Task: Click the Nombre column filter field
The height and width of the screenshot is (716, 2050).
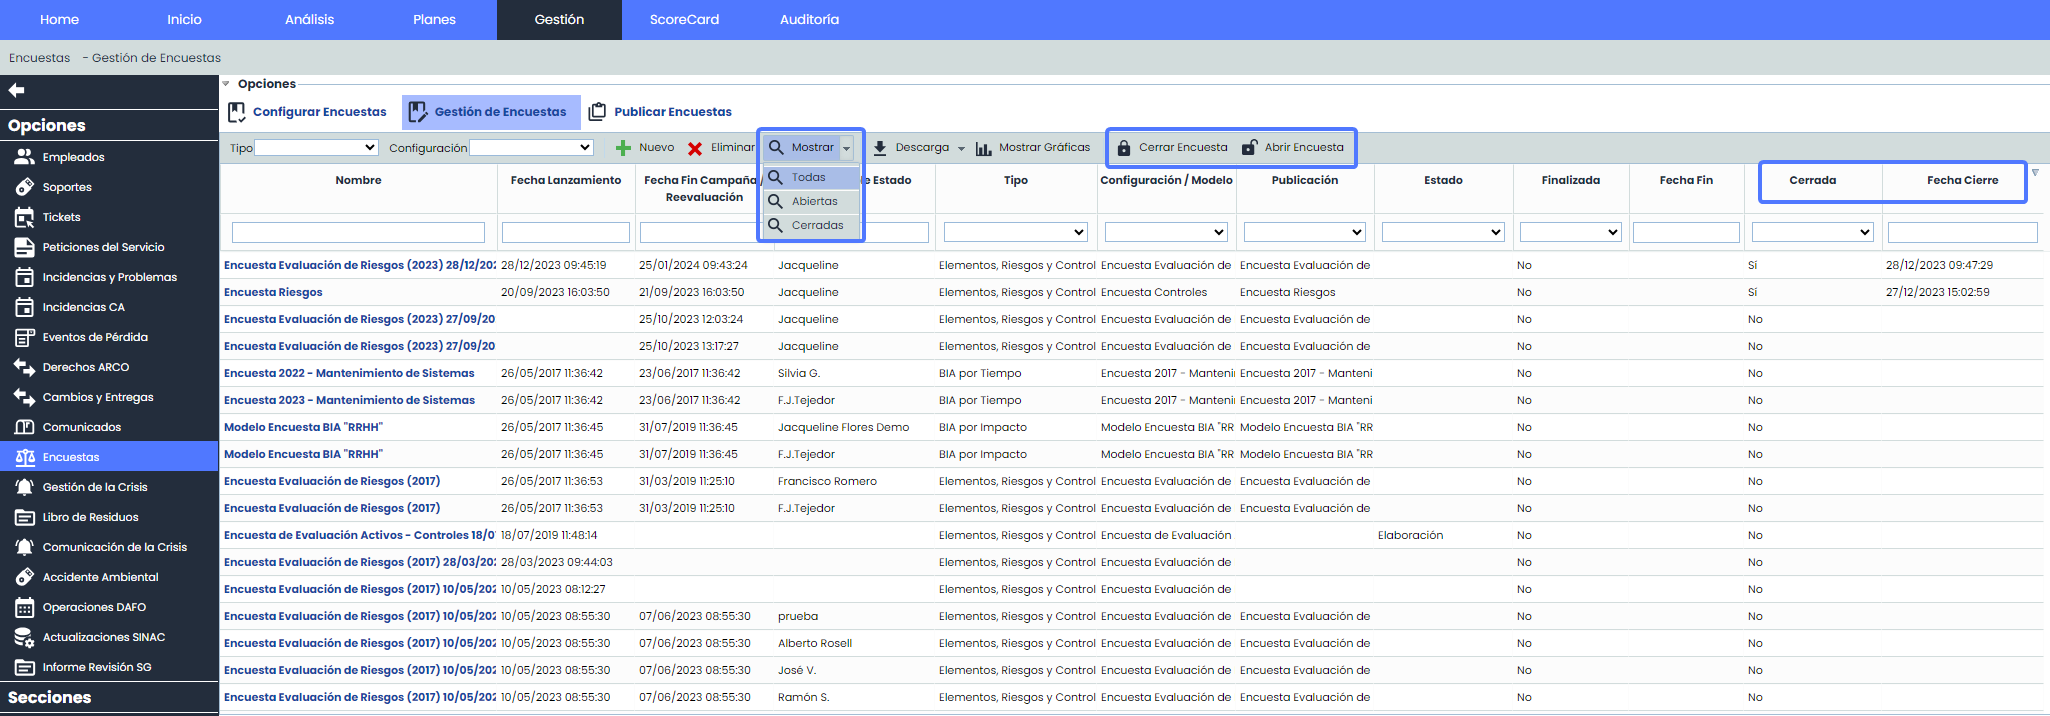Action: tap(358, 232)
